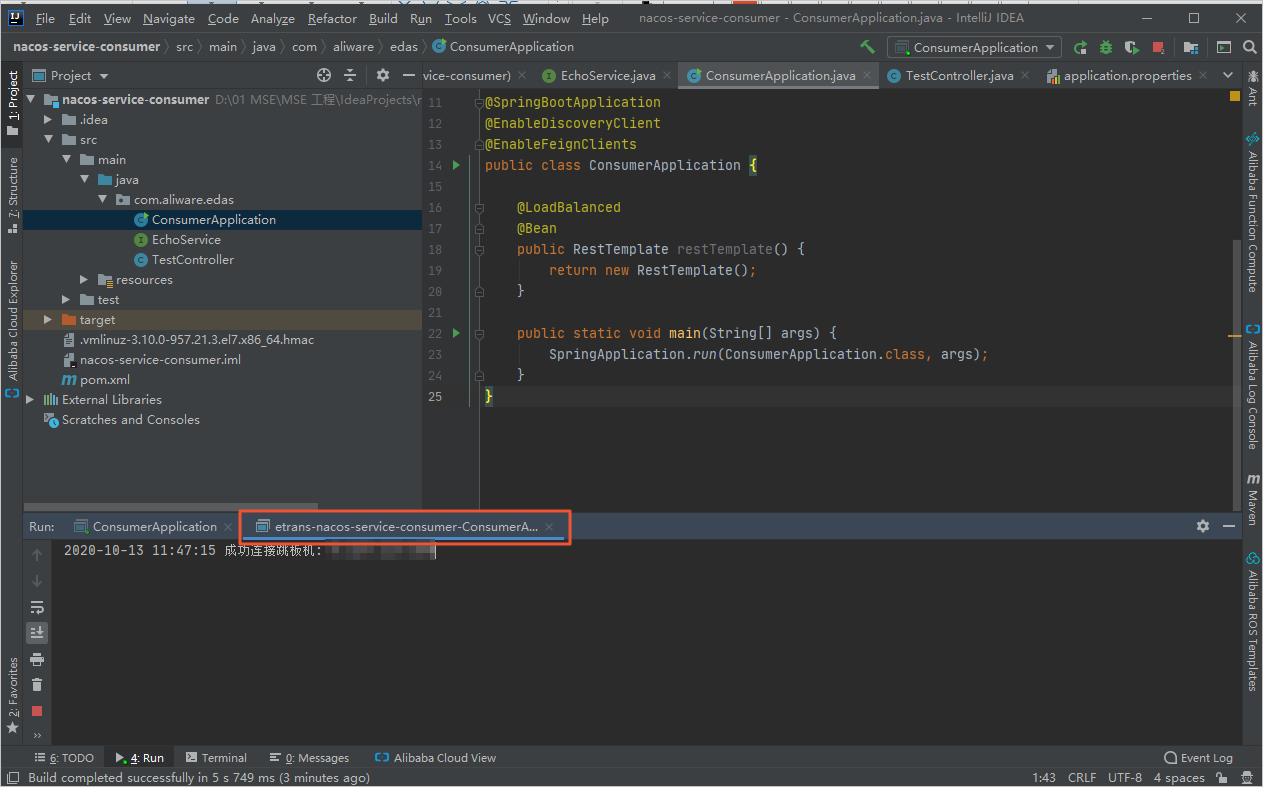
Task: Expand the target folder
Action: pos(48,320)
